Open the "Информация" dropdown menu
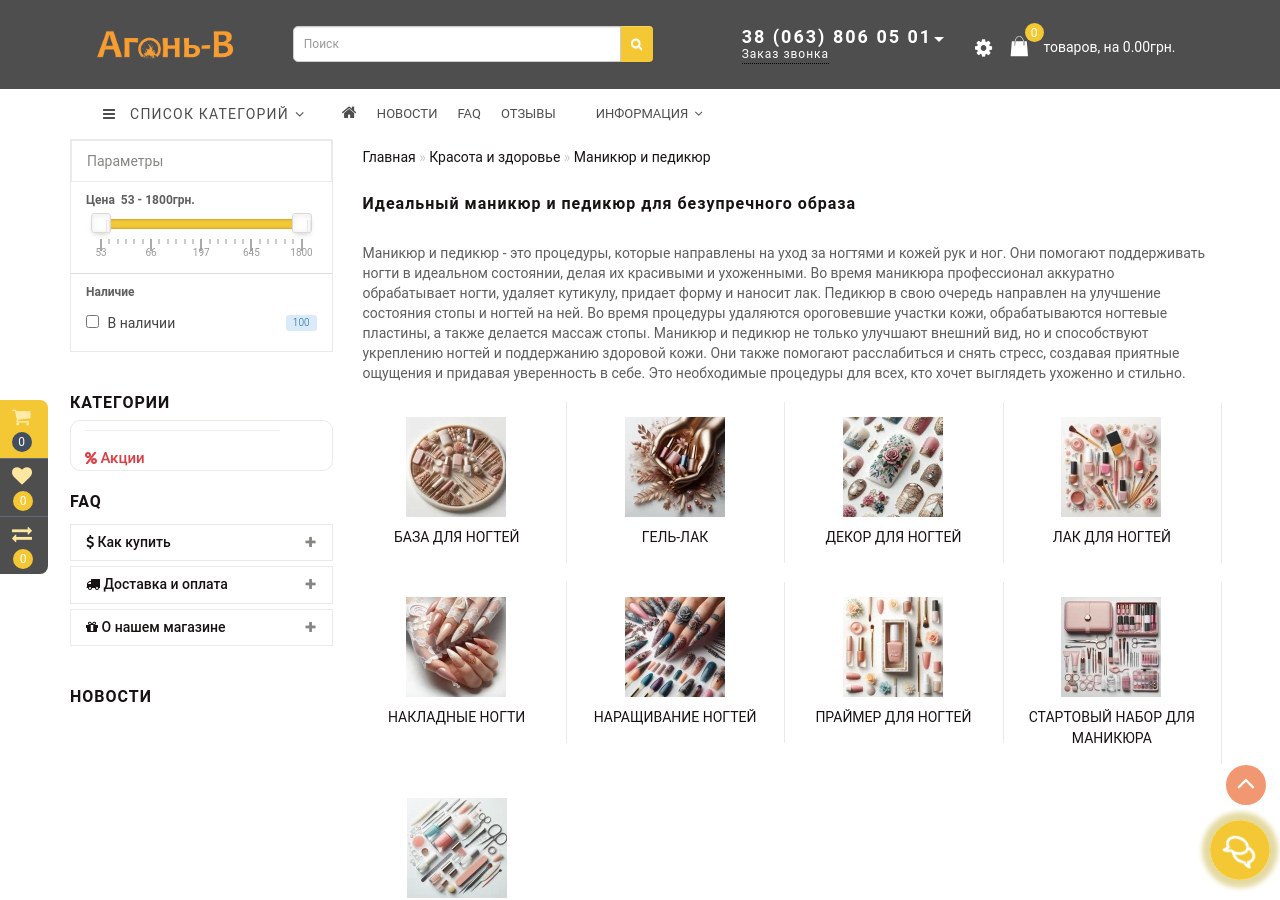The height and width of the screenshot is (900, 1280). 648,114
